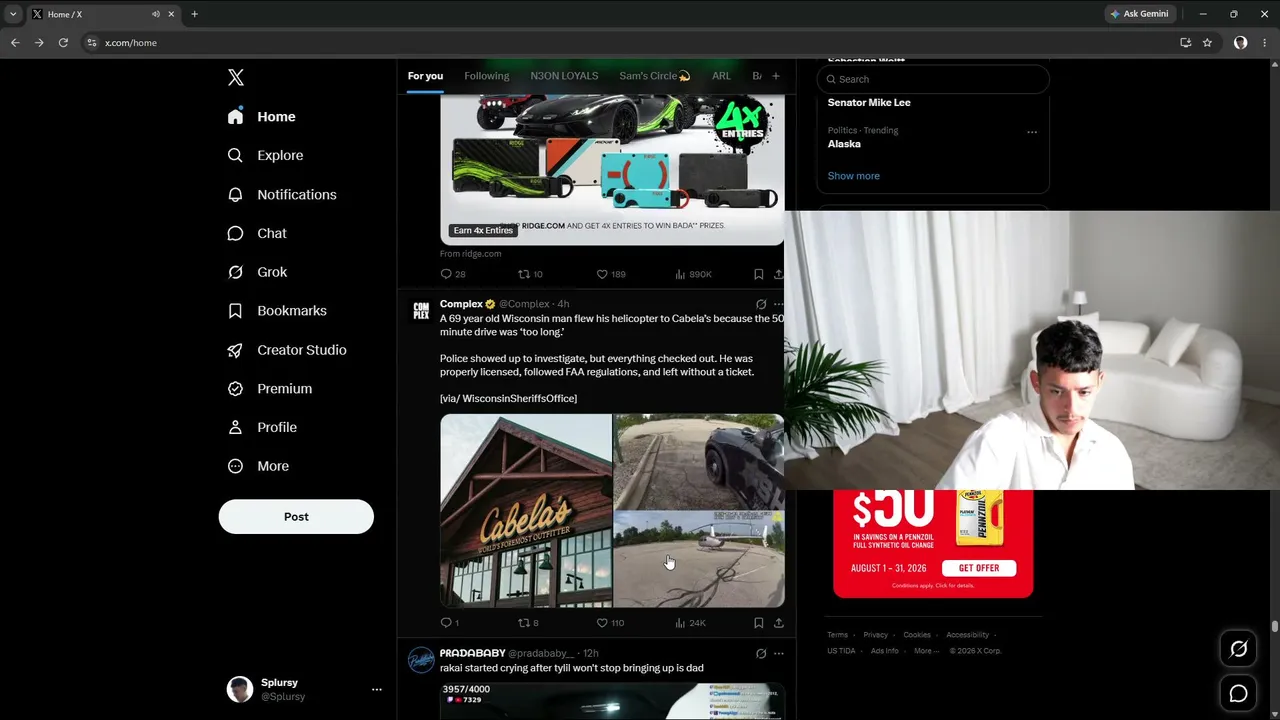Open the Ask Gemini button
The height and width of the screenshot is (720, 1280).
click(x=1138, y=14)
